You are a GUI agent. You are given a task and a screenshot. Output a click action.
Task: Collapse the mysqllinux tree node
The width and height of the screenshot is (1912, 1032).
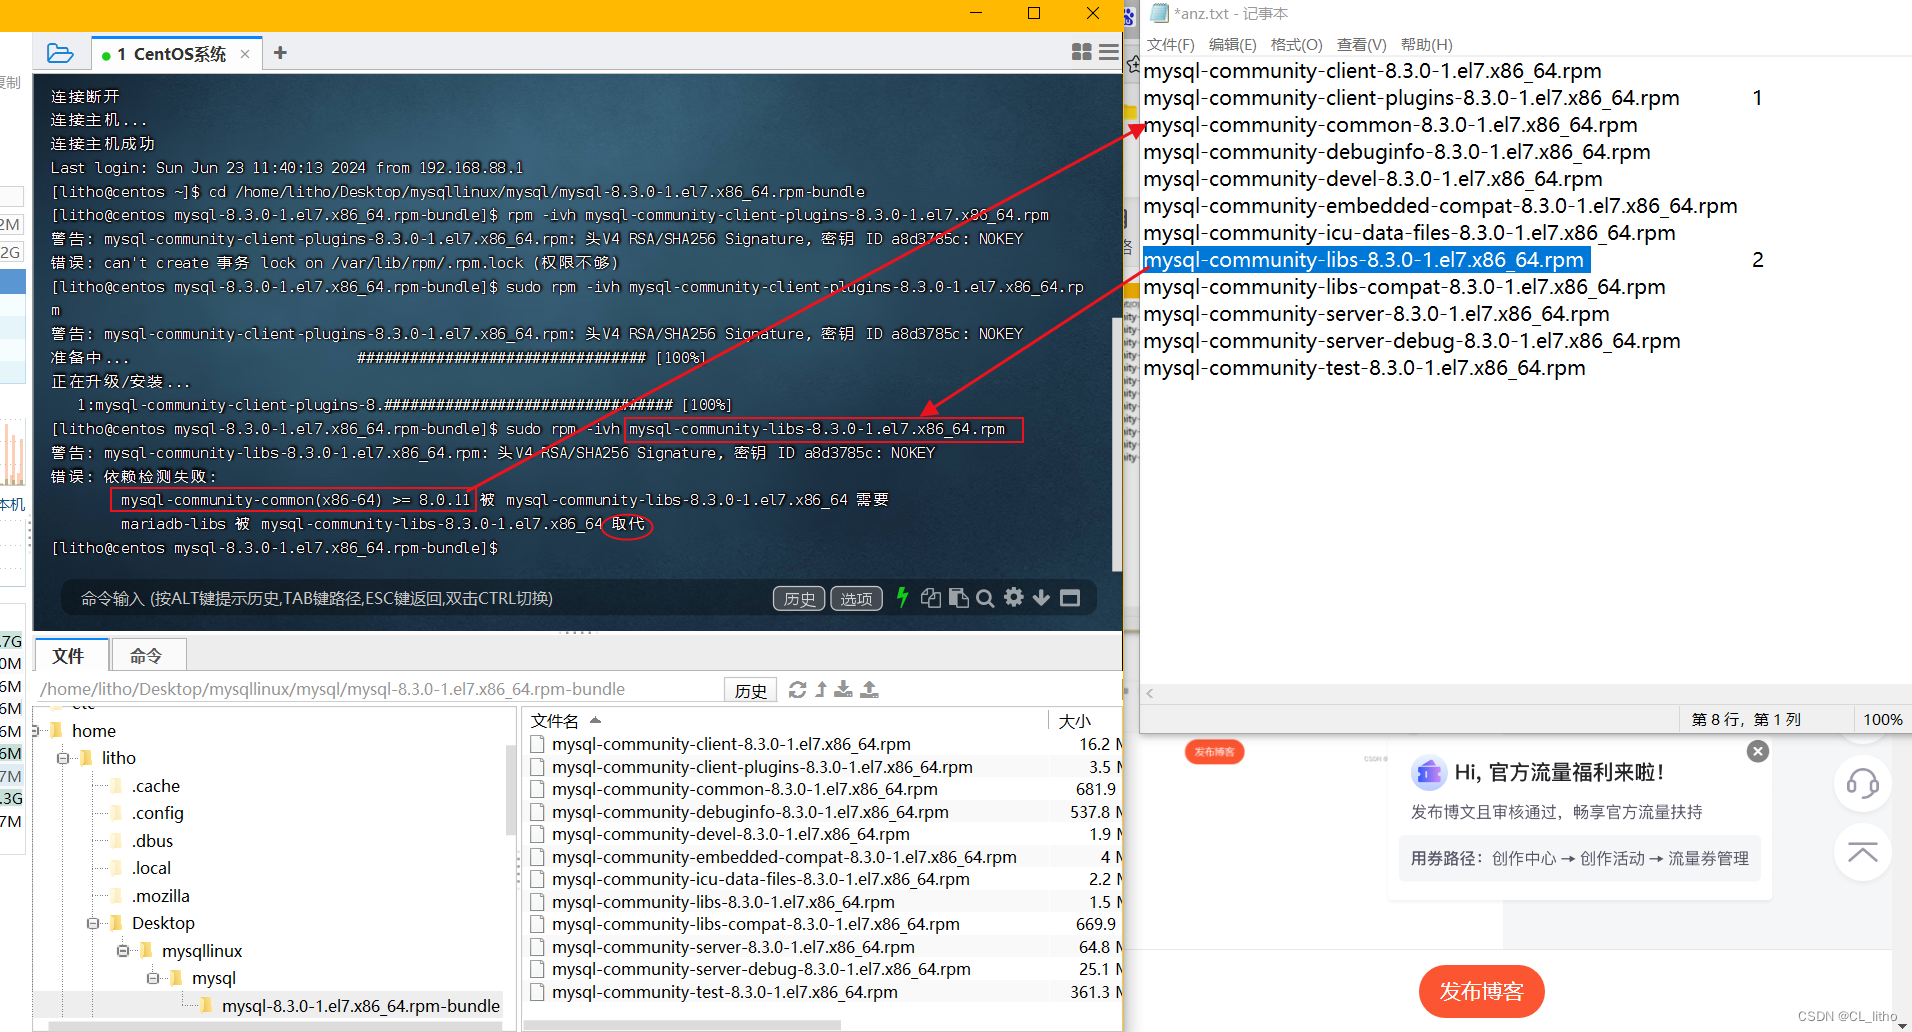[x=123, y=950]
